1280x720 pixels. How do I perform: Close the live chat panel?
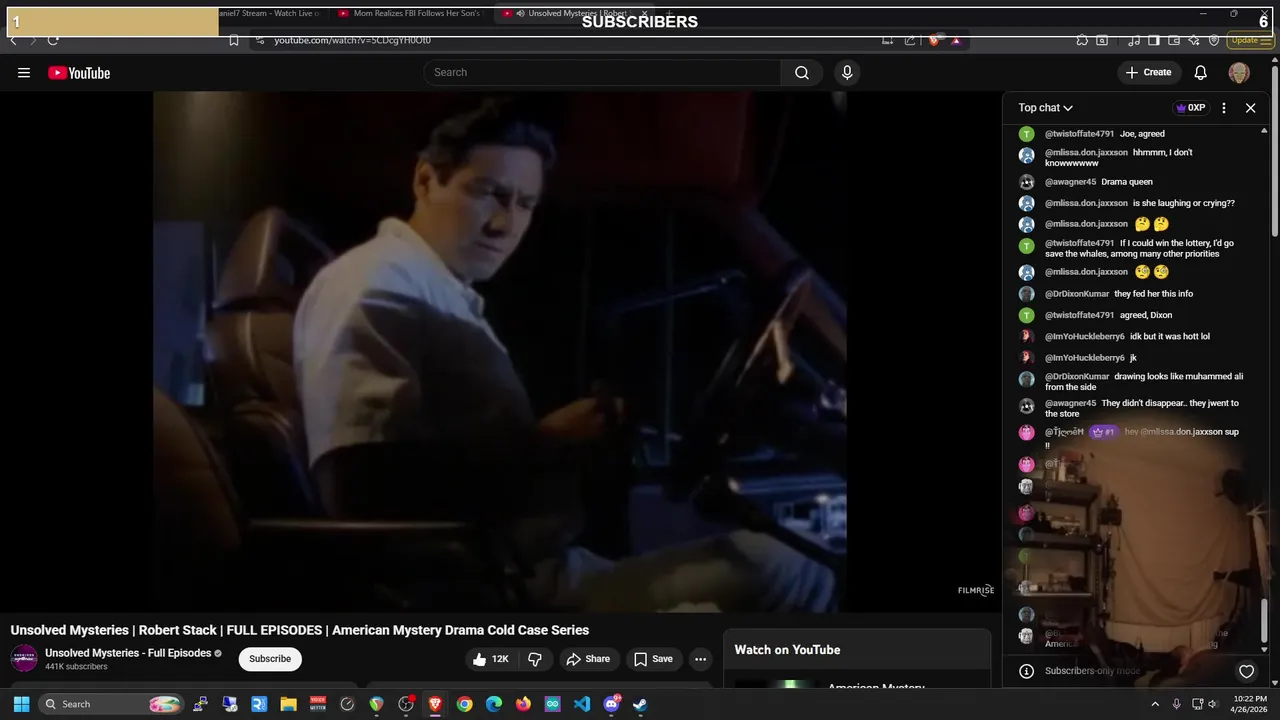point(1250,108)
